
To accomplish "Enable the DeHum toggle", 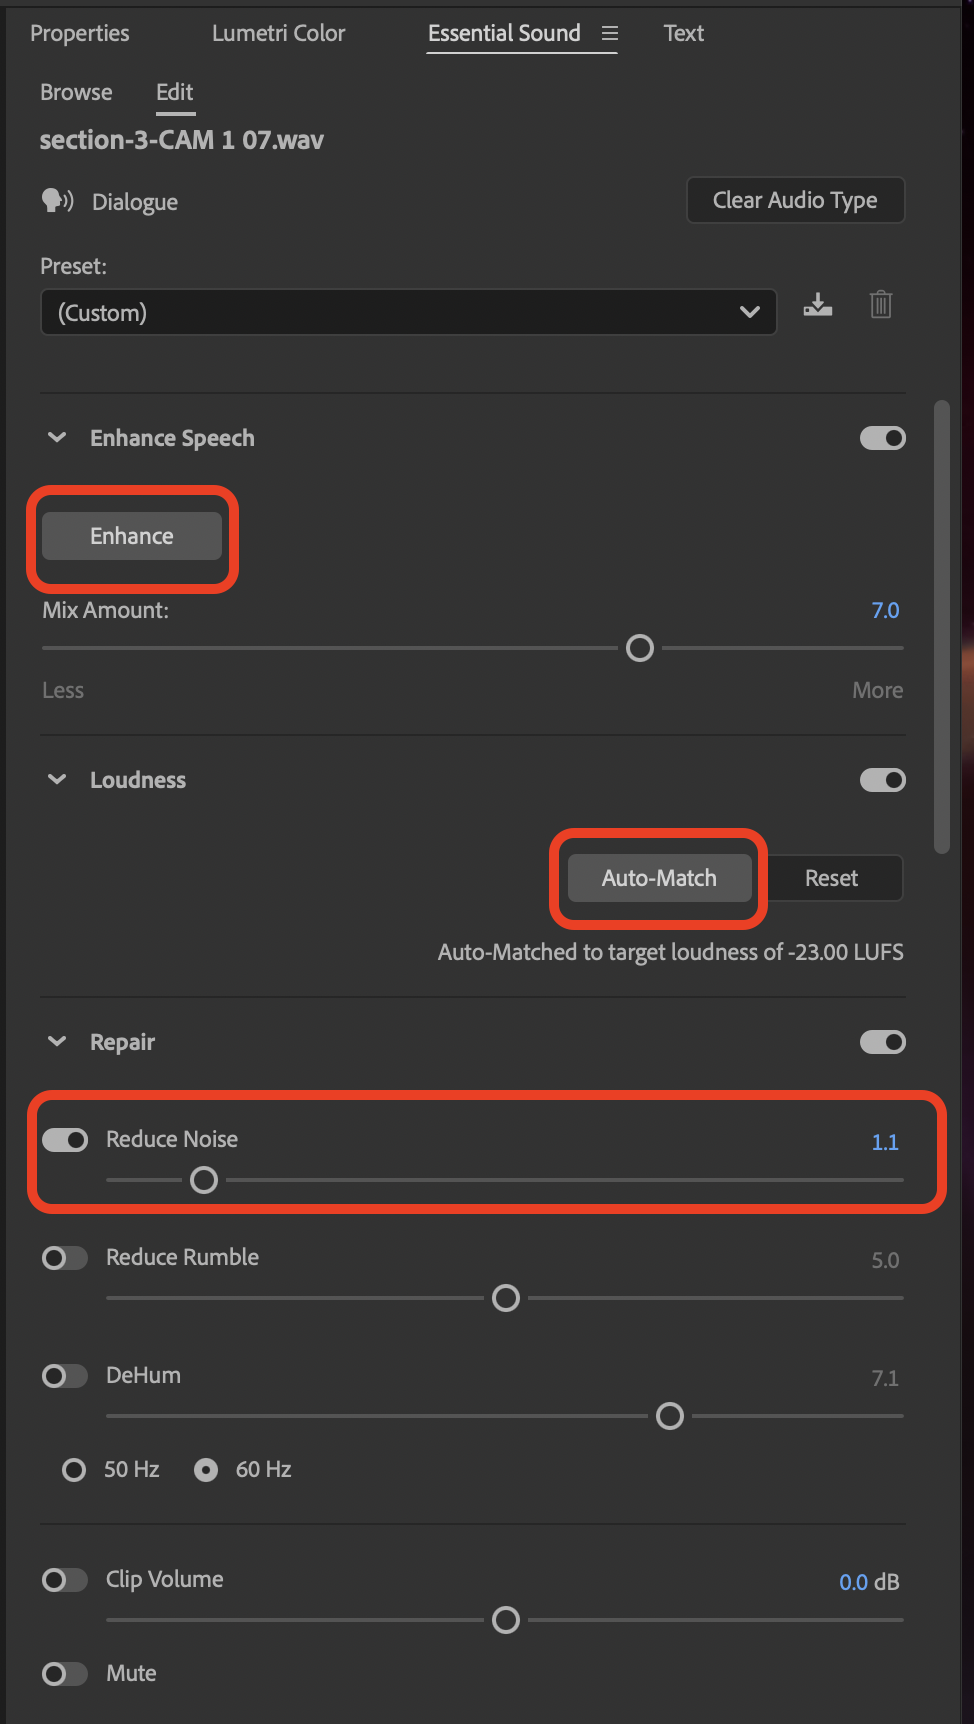I will [x=65, y=1376].
